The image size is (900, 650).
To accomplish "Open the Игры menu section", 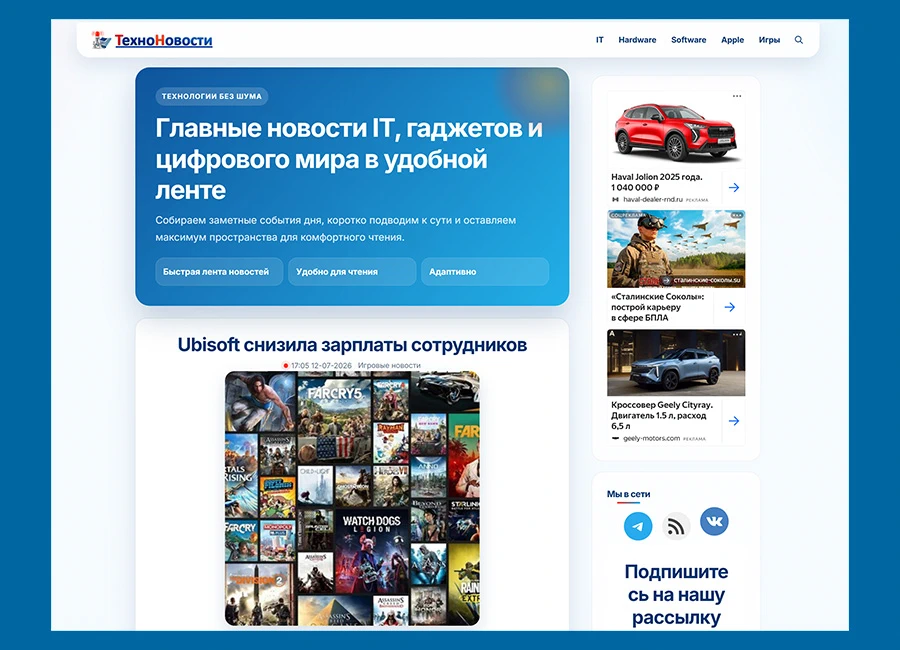I will (769, 40).
